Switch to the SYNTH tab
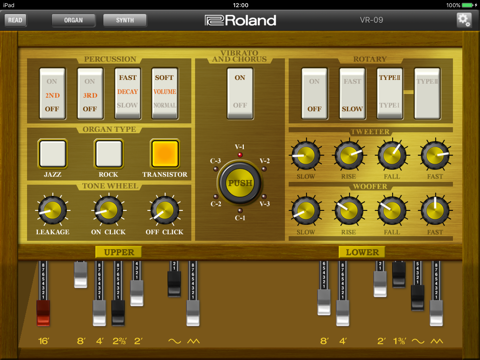The height and width of the screenshot is (360, 480). pyautogui.click(x=125, y=20)
